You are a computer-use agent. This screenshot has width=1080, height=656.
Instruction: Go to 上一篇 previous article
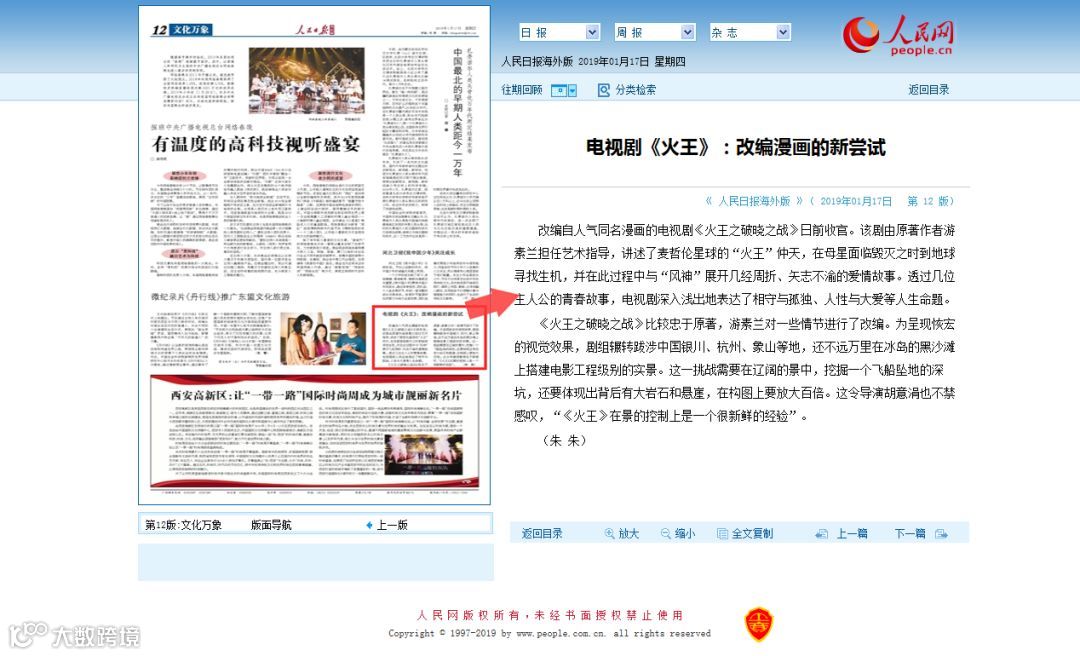point(852,533)
